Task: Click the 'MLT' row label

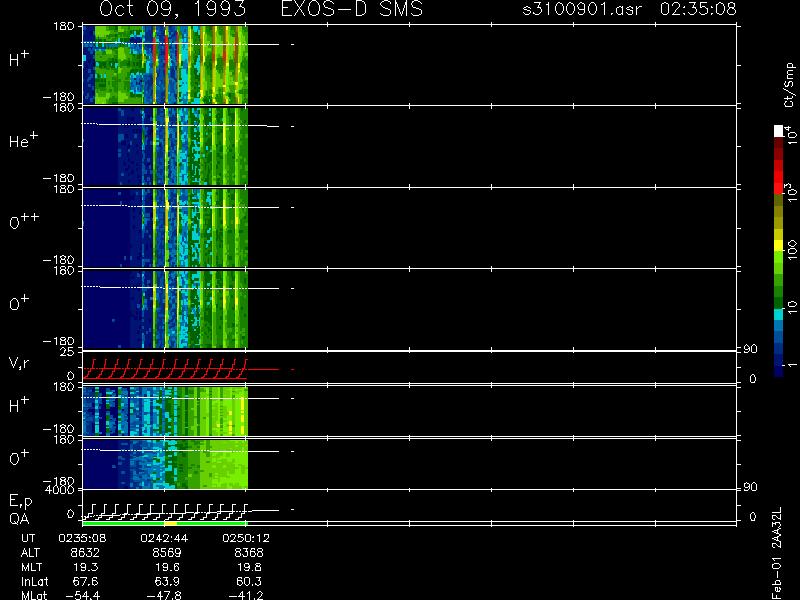Action: point(32,567)
